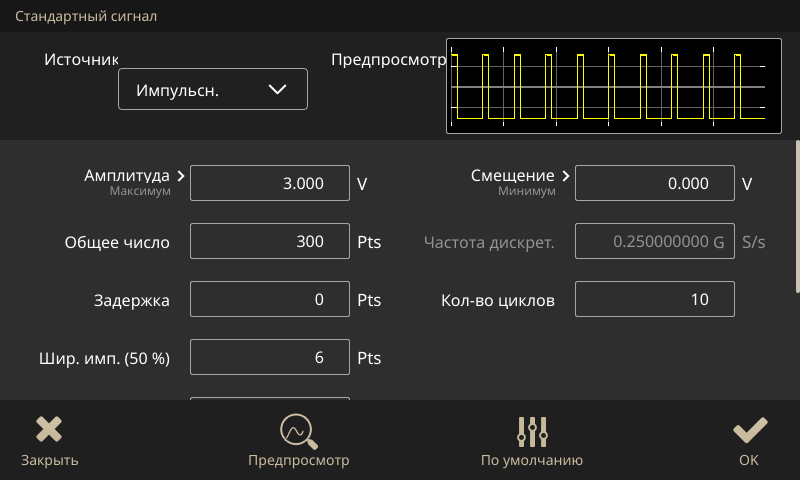The height and width of the screenshot is (480, 800).
Task: Select the Амплитуда value field 3.000
Action: click(x=270, y=184)
